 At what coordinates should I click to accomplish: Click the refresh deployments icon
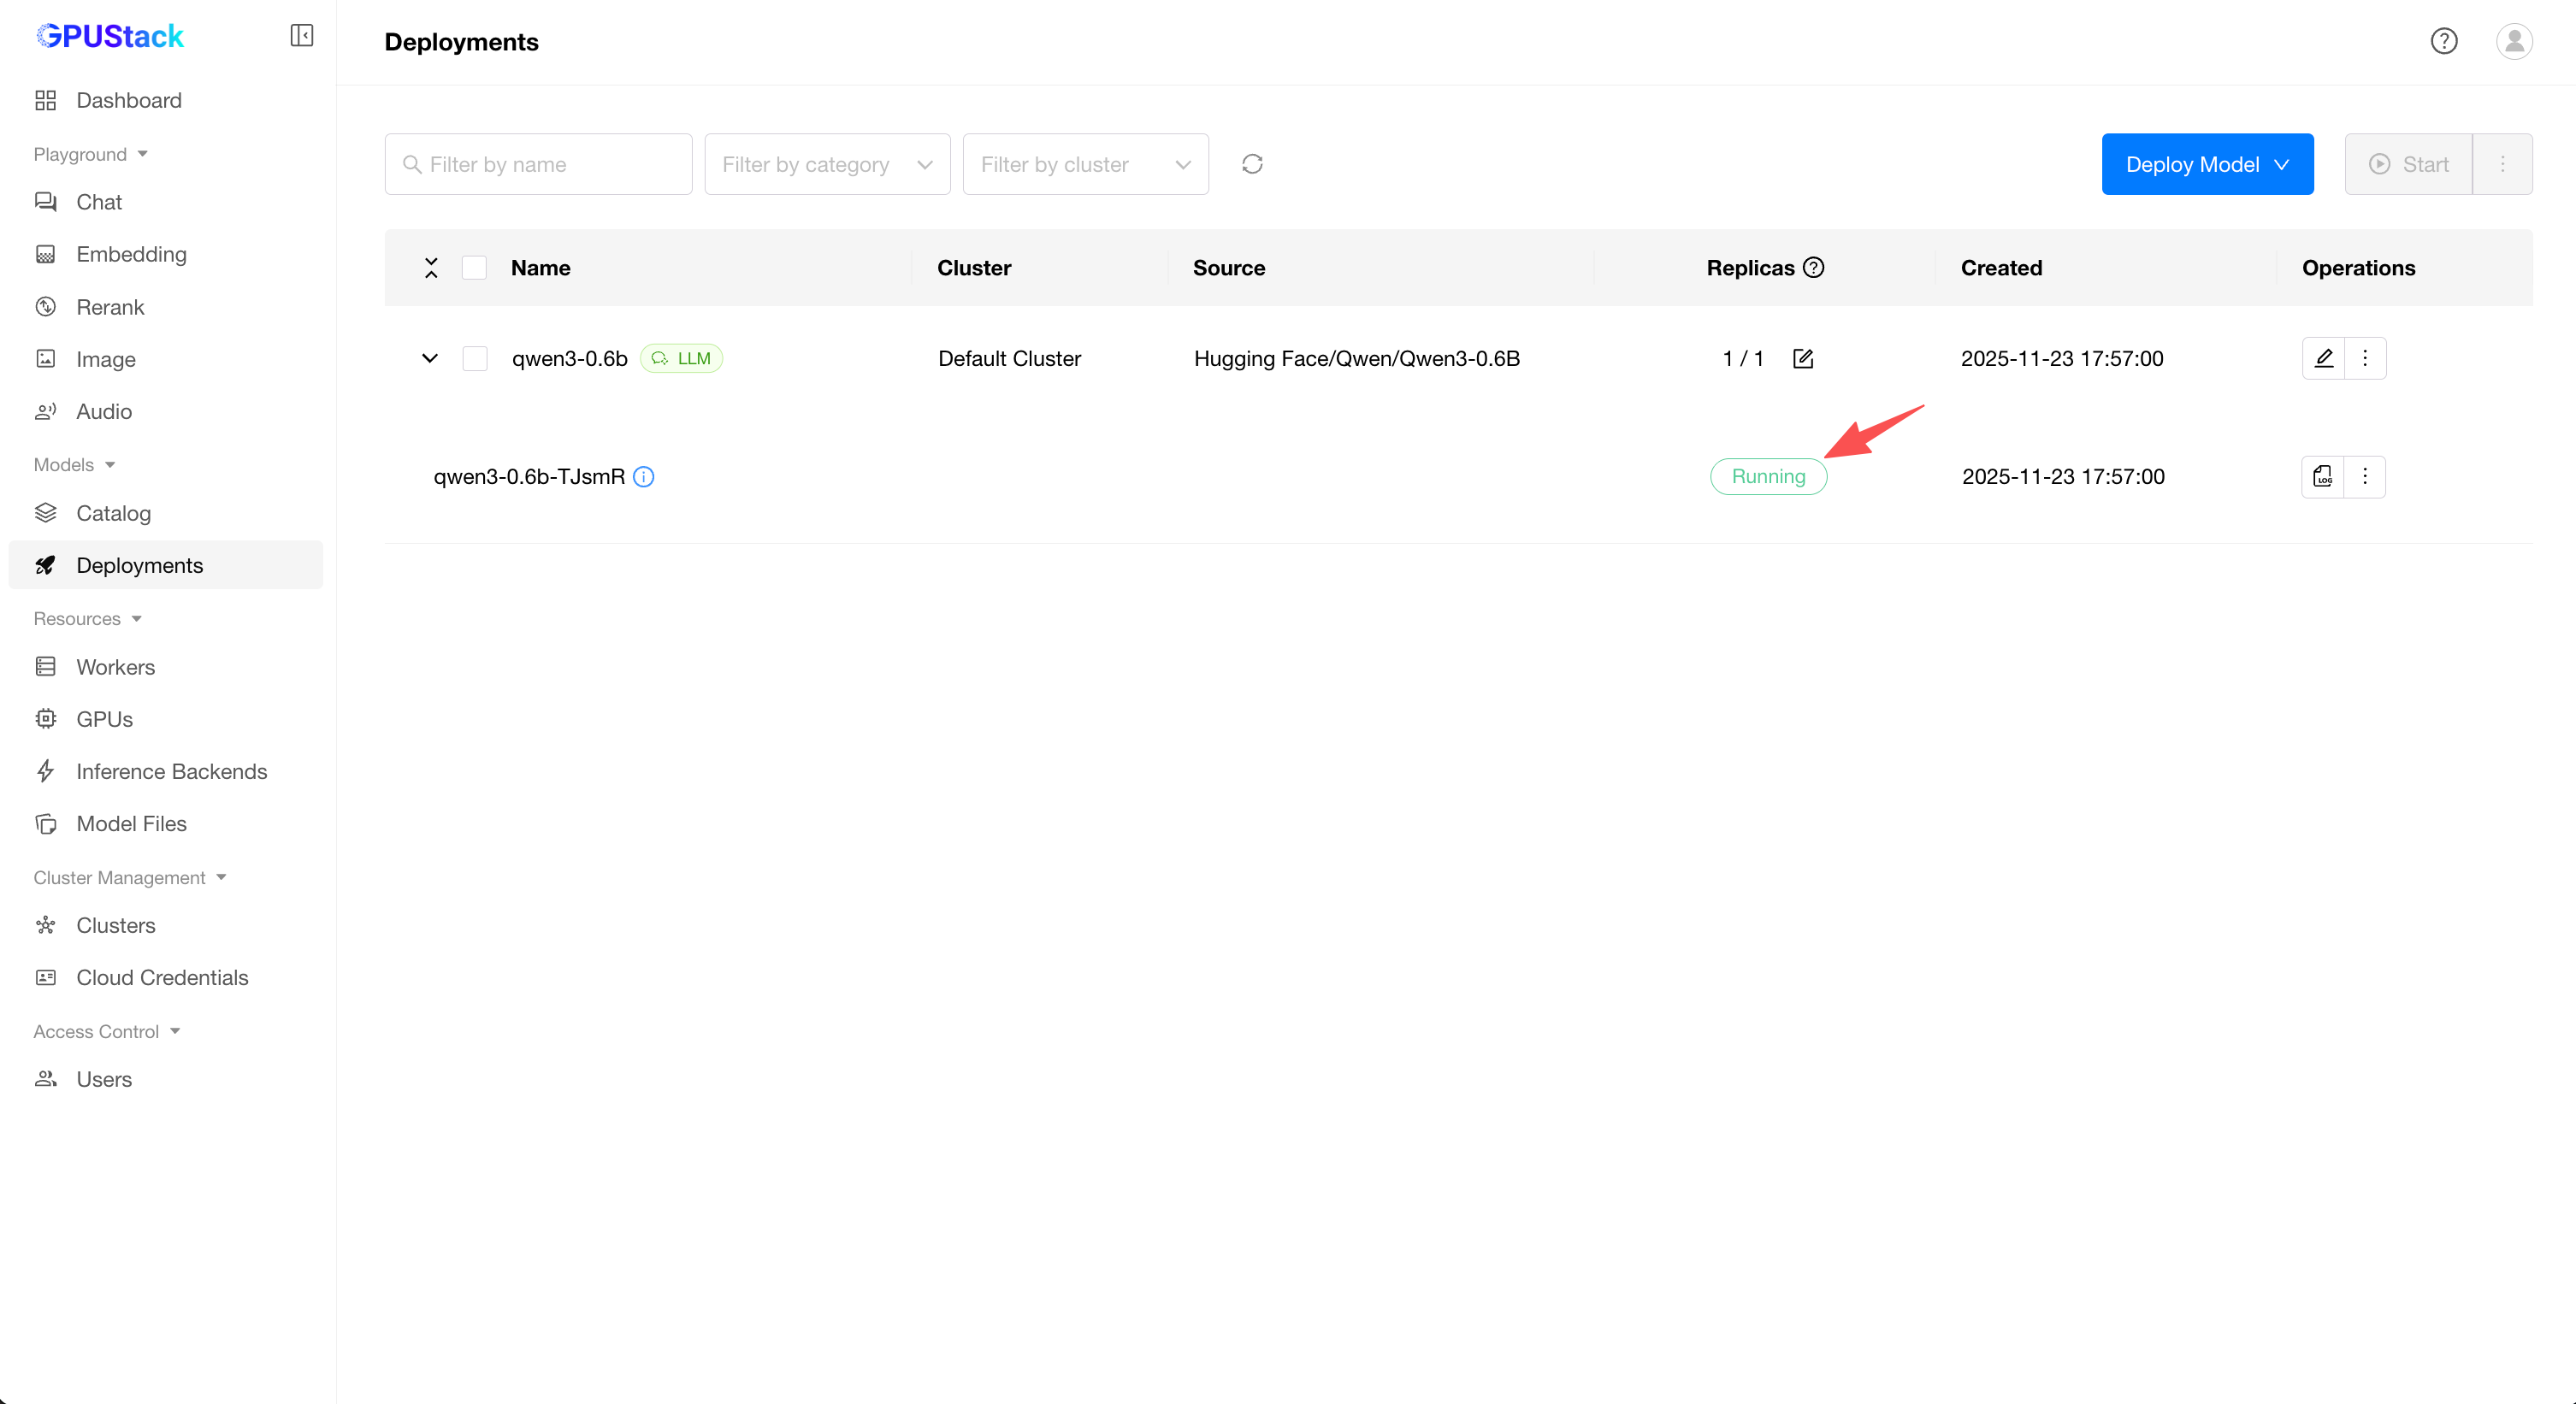point(1252,164)
